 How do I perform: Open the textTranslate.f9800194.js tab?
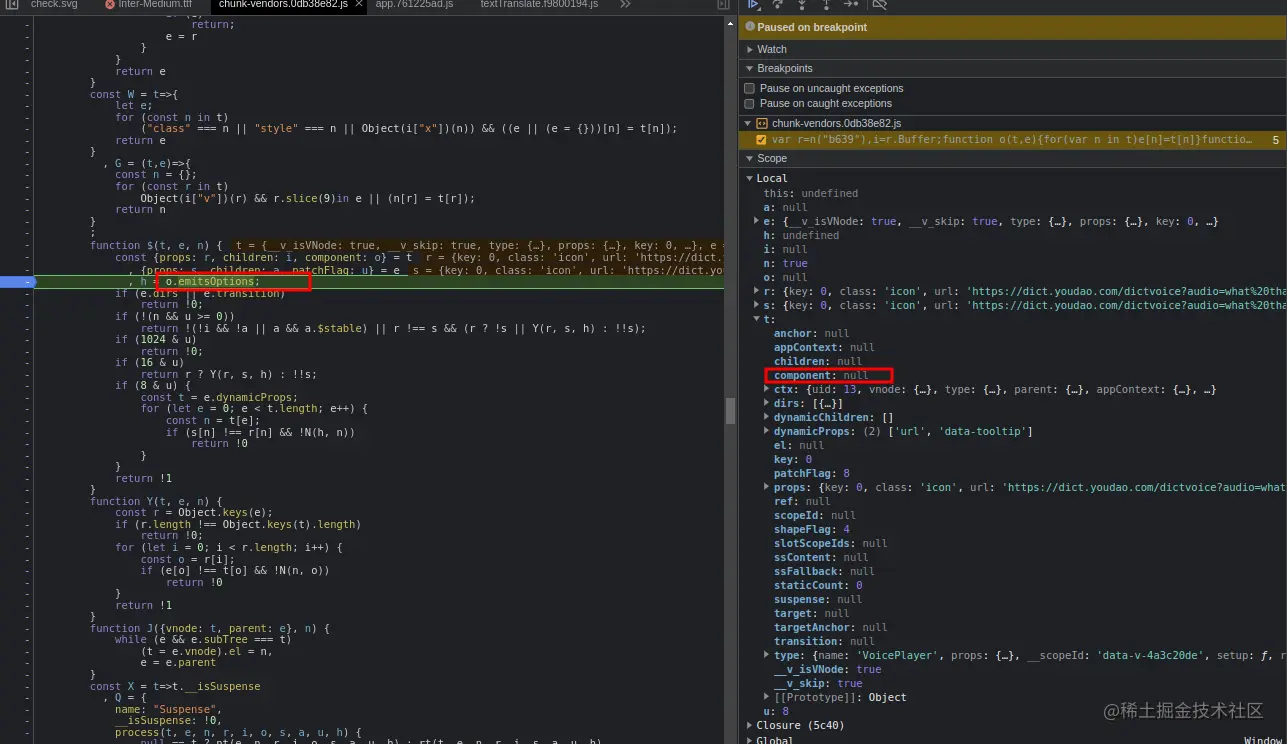(539, 5)
